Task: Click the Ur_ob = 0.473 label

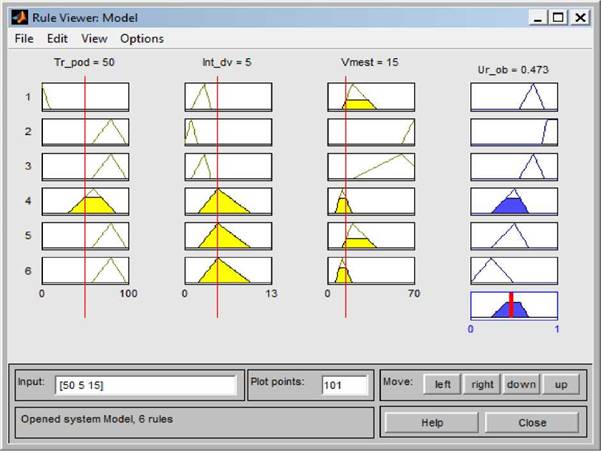Action: pos(513,70)
